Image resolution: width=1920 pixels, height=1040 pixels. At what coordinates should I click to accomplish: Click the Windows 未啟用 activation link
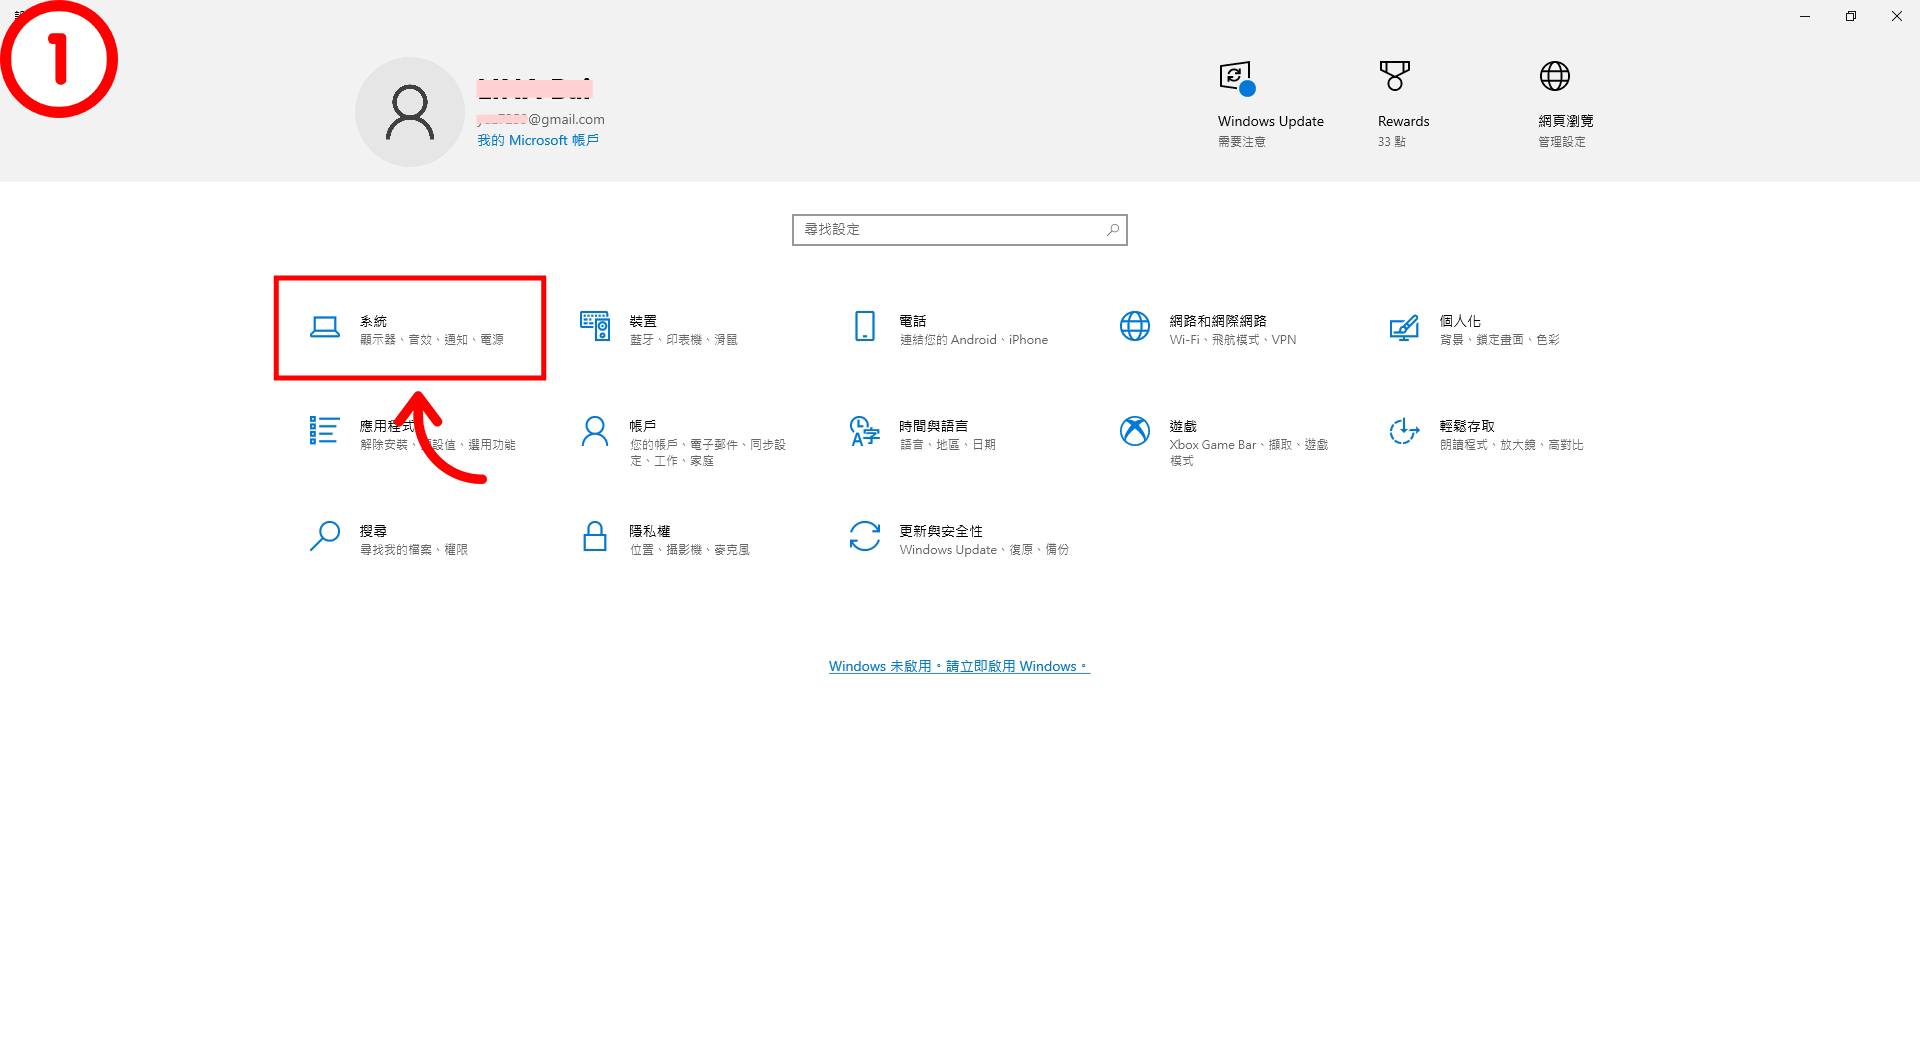[959, 666]
